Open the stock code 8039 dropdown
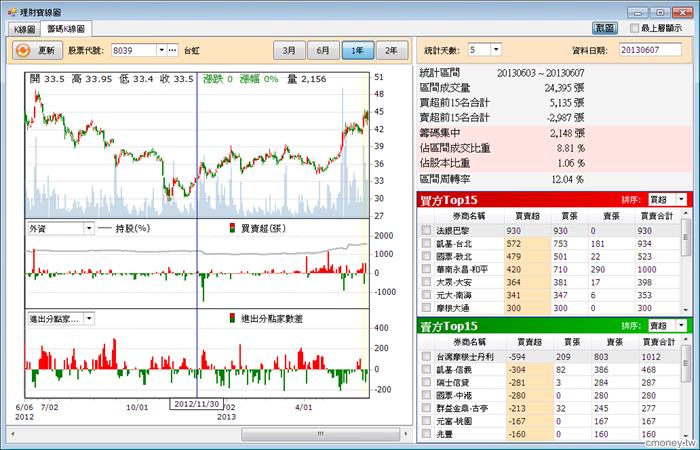700x450 pixels. point(162,50)
